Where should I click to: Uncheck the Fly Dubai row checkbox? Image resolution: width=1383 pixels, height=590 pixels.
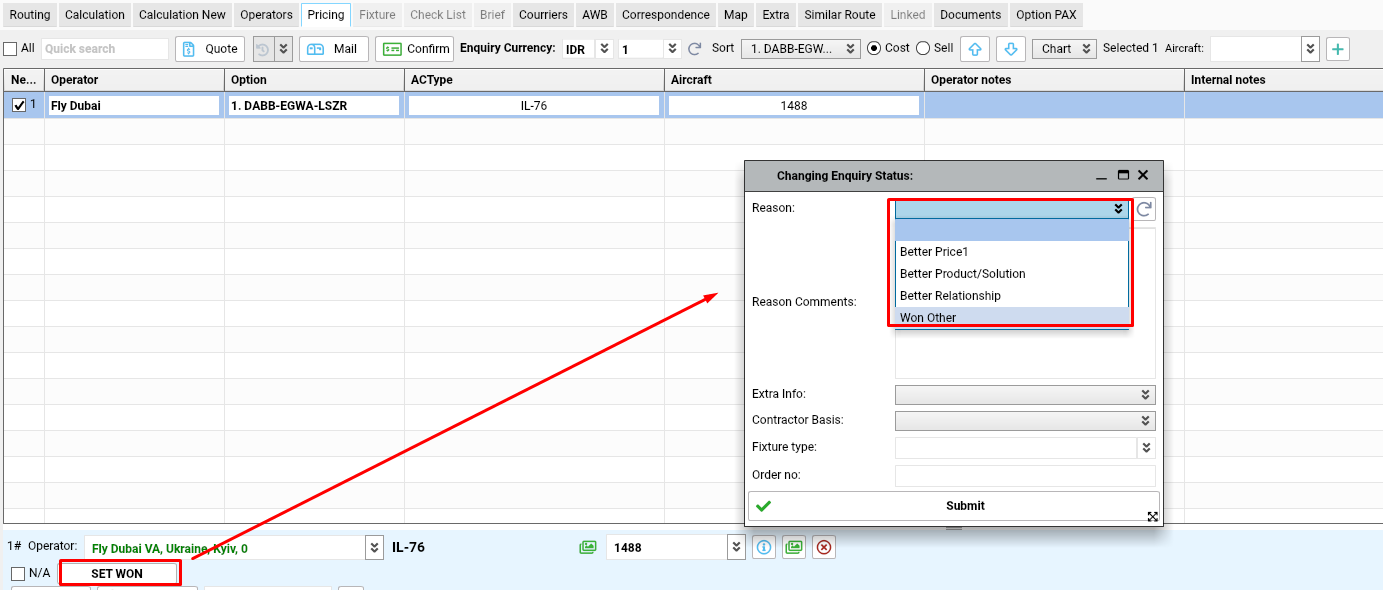point(19,105)
